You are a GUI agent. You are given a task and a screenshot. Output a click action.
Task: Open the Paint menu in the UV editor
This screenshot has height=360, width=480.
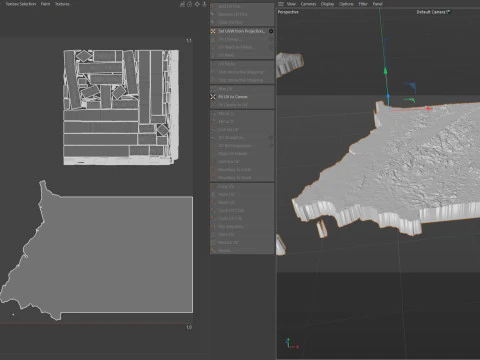45,4
